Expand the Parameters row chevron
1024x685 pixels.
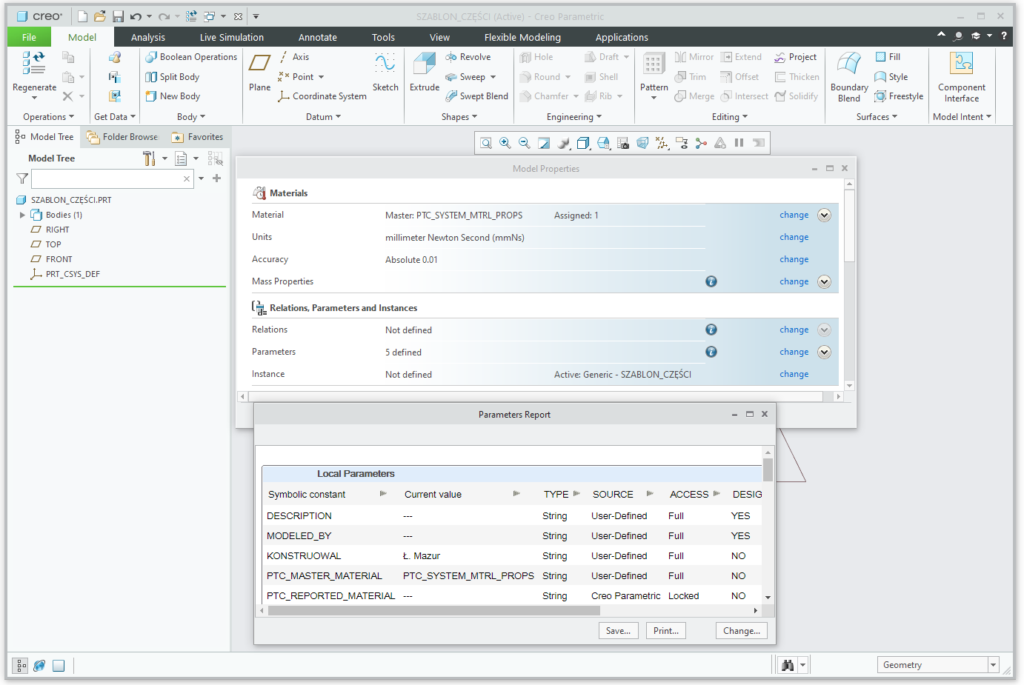click(824, 352)
